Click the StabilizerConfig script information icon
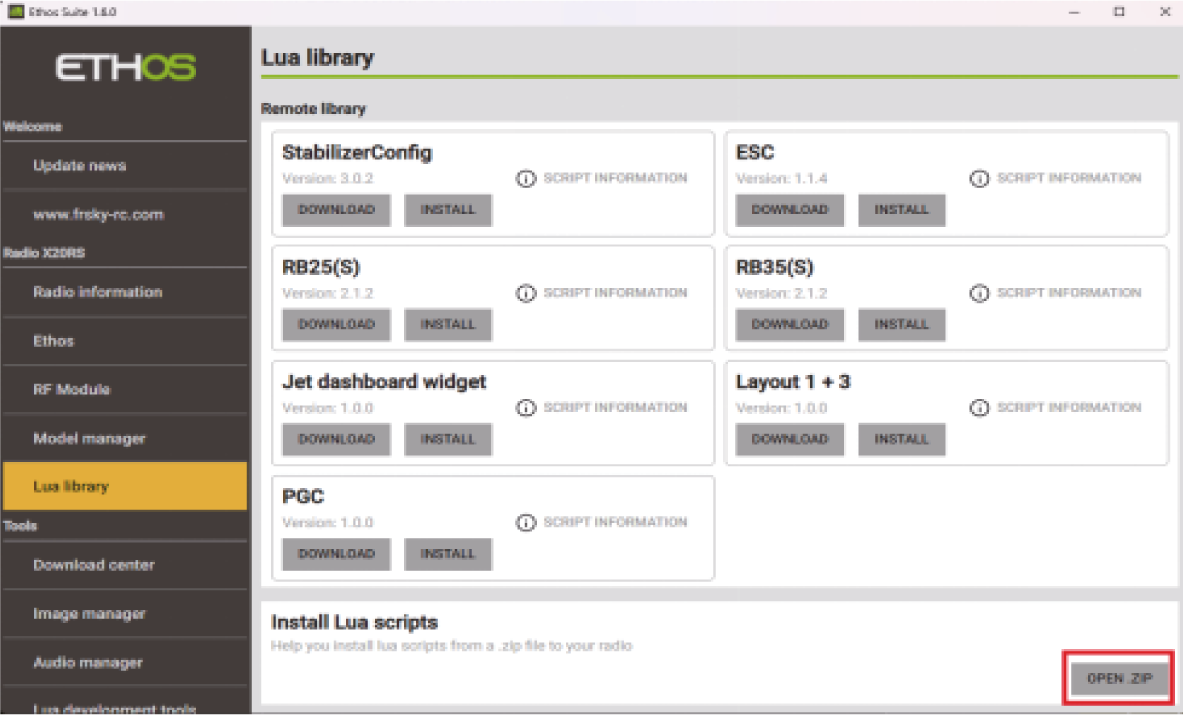Screen dimensions: 1183x715 pyautogui.click(x=526, y=179)
